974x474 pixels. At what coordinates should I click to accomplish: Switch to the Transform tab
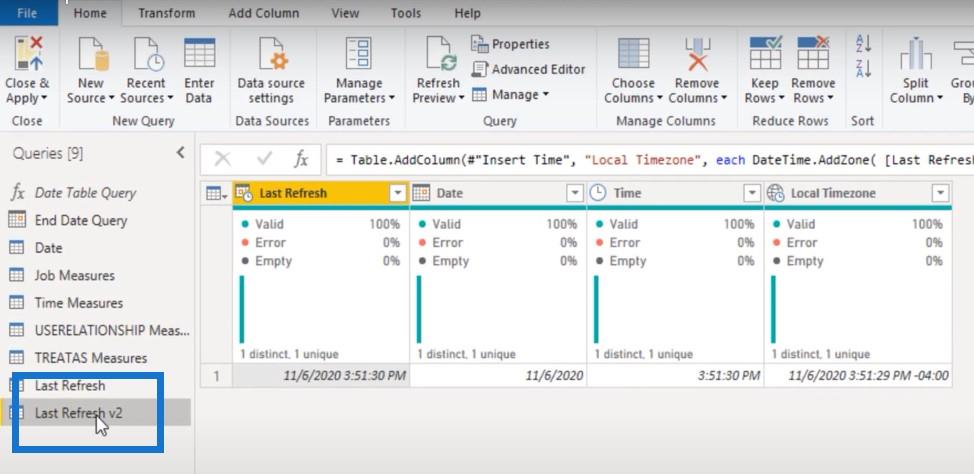(x=164, y=13)
